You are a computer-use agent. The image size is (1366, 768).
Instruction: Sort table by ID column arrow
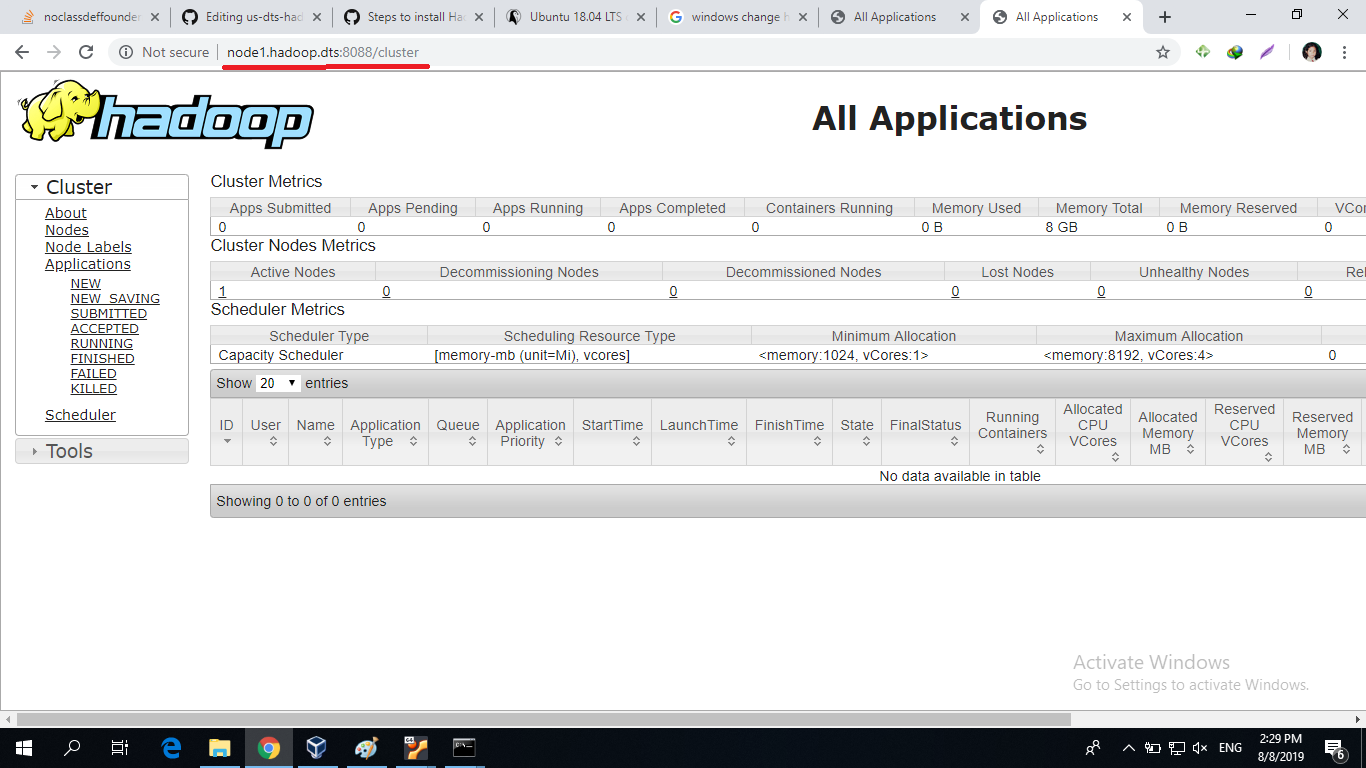point(227,441)
